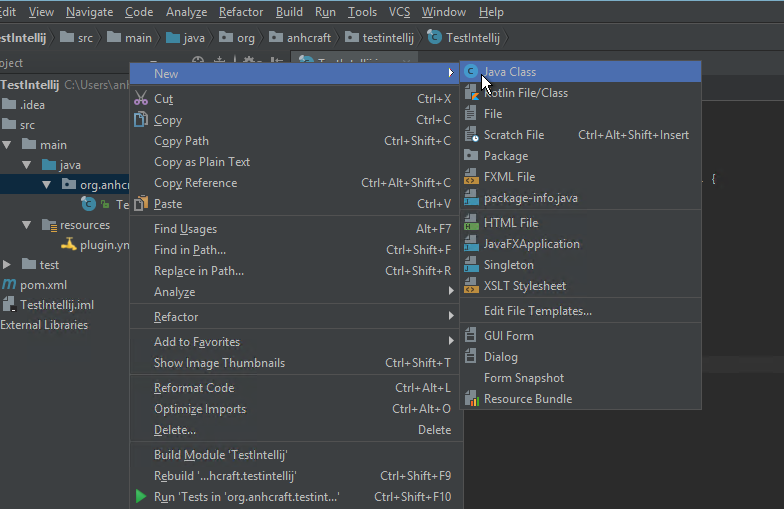Image resolution: width=784 pixels, height=509 pixels.
Task: Open the Refactor menu in menu bar
Action: point(240,12)
